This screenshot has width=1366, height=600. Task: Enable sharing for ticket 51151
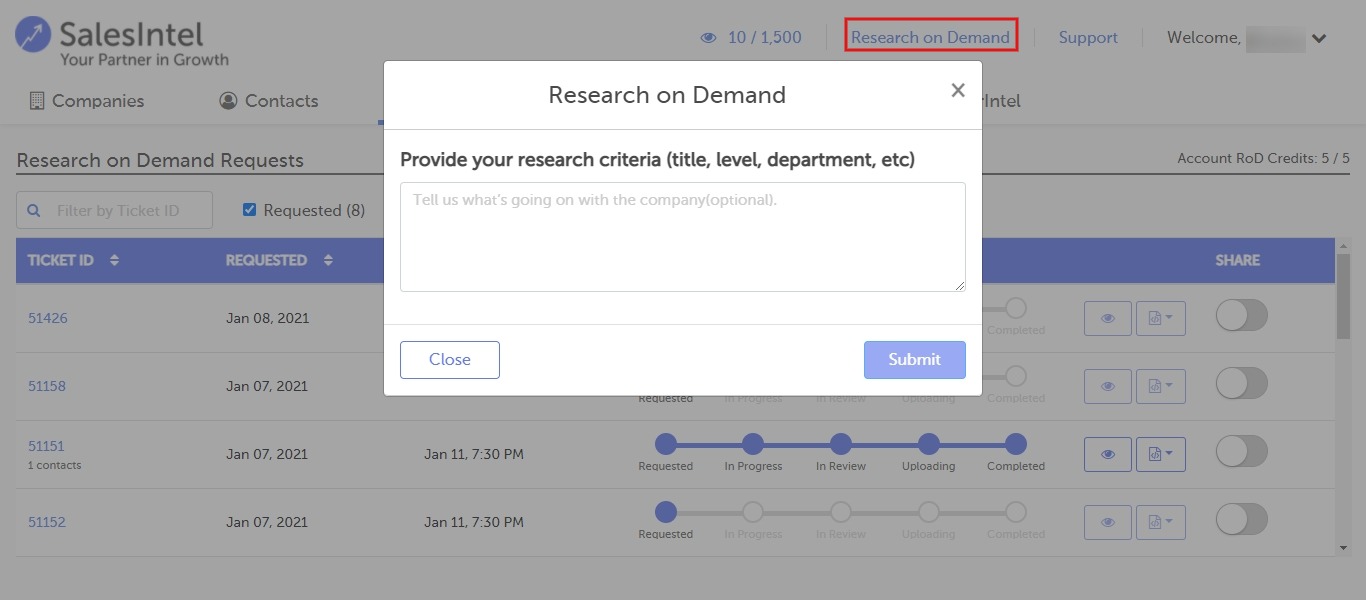tap(1242, 452)
